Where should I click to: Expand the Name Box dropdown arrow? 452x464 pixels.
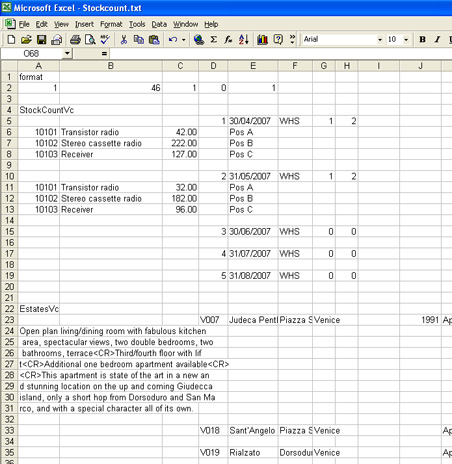coord(67,53)
